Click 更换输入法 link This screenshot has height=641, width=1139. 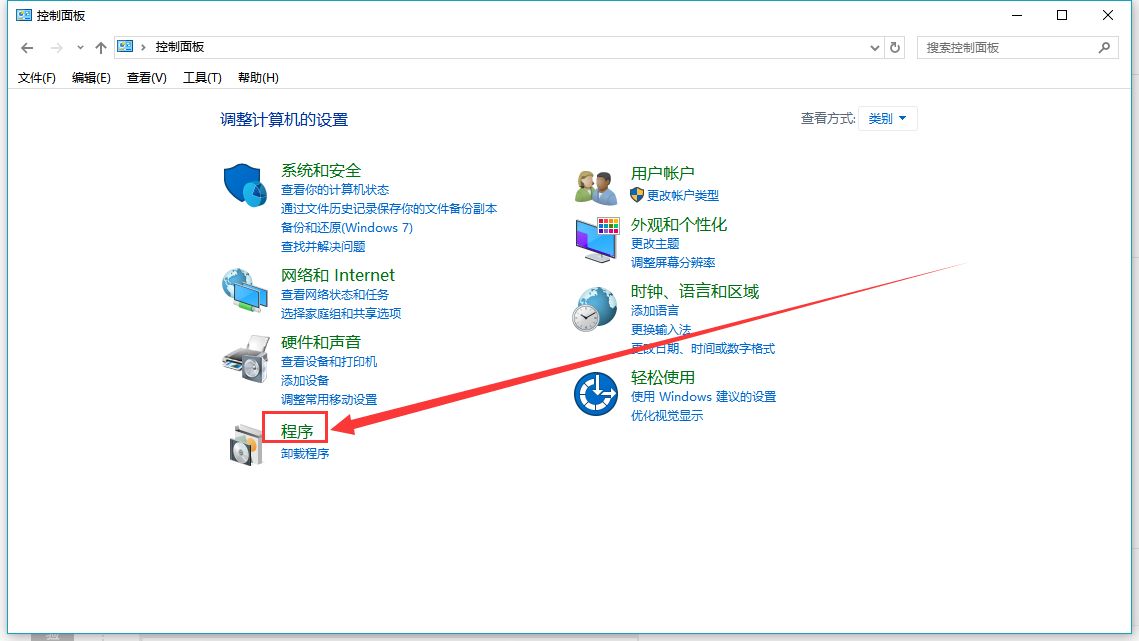coord(660,329)
